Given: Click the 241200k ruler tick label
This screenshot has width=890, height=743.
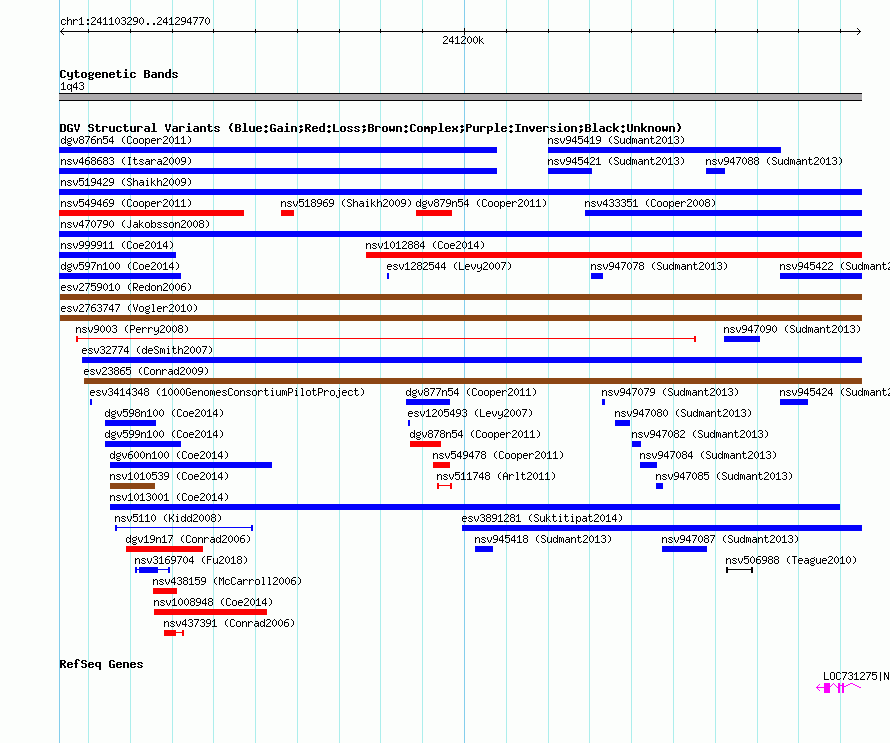Looking at the screenshot, I should pyautogui.click(x=463, y=40).
